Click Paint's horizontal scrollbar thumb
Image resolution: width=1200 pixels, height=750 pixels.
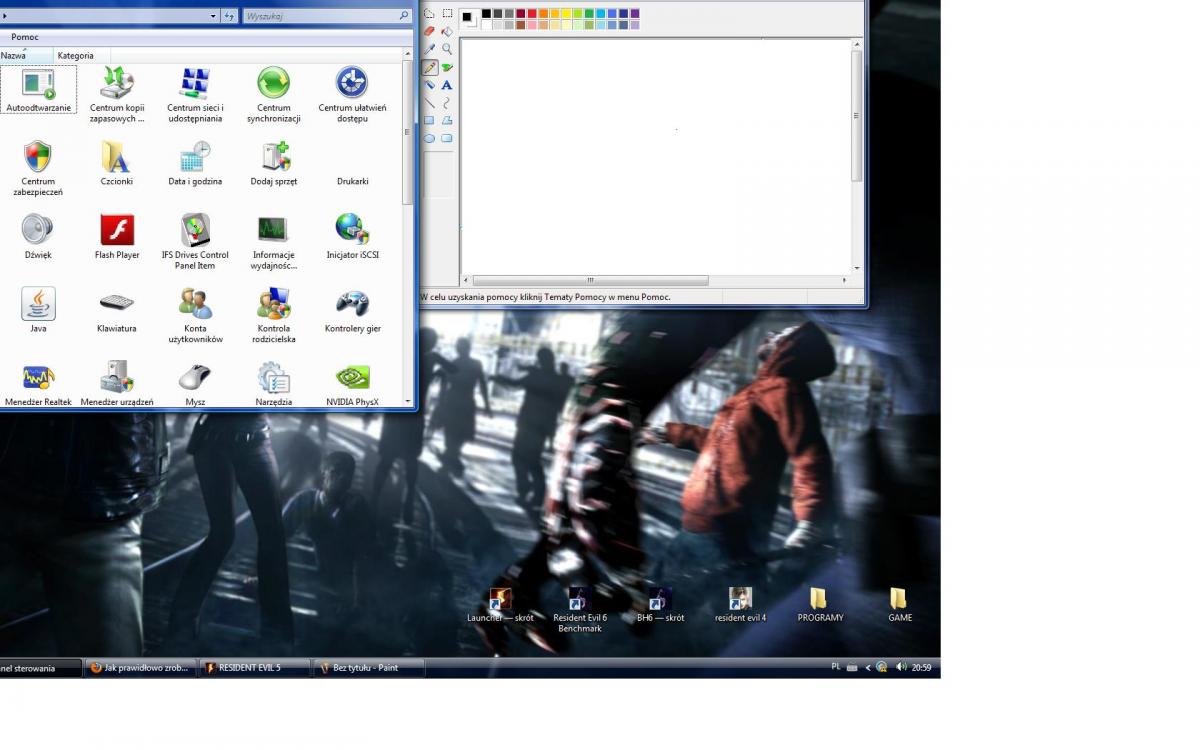click(590, 281)
